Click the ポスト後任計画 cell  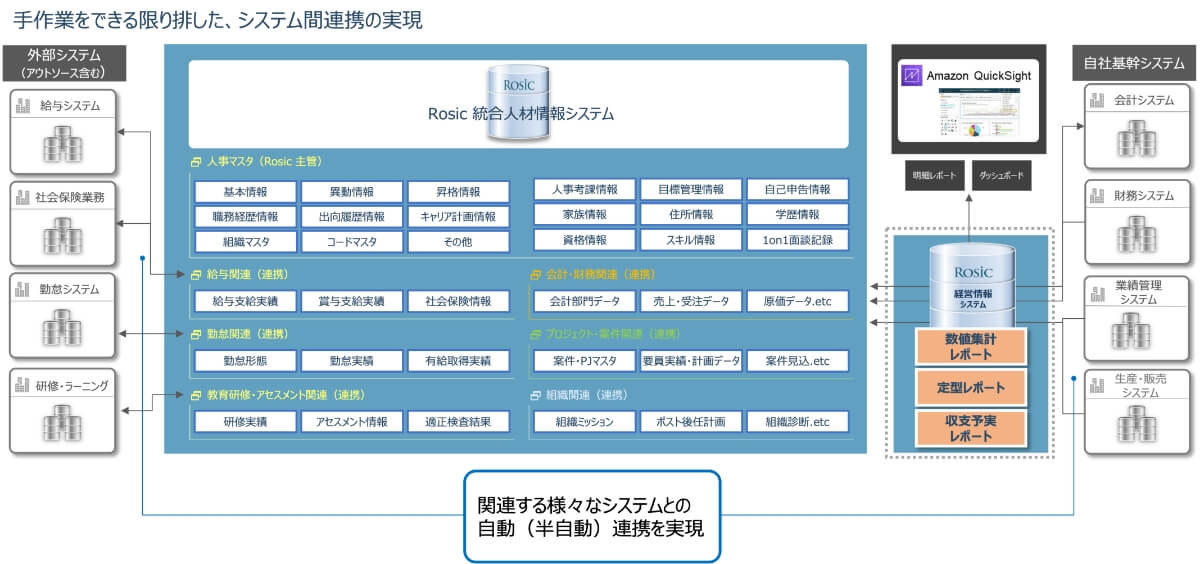[x=691, y=422]
